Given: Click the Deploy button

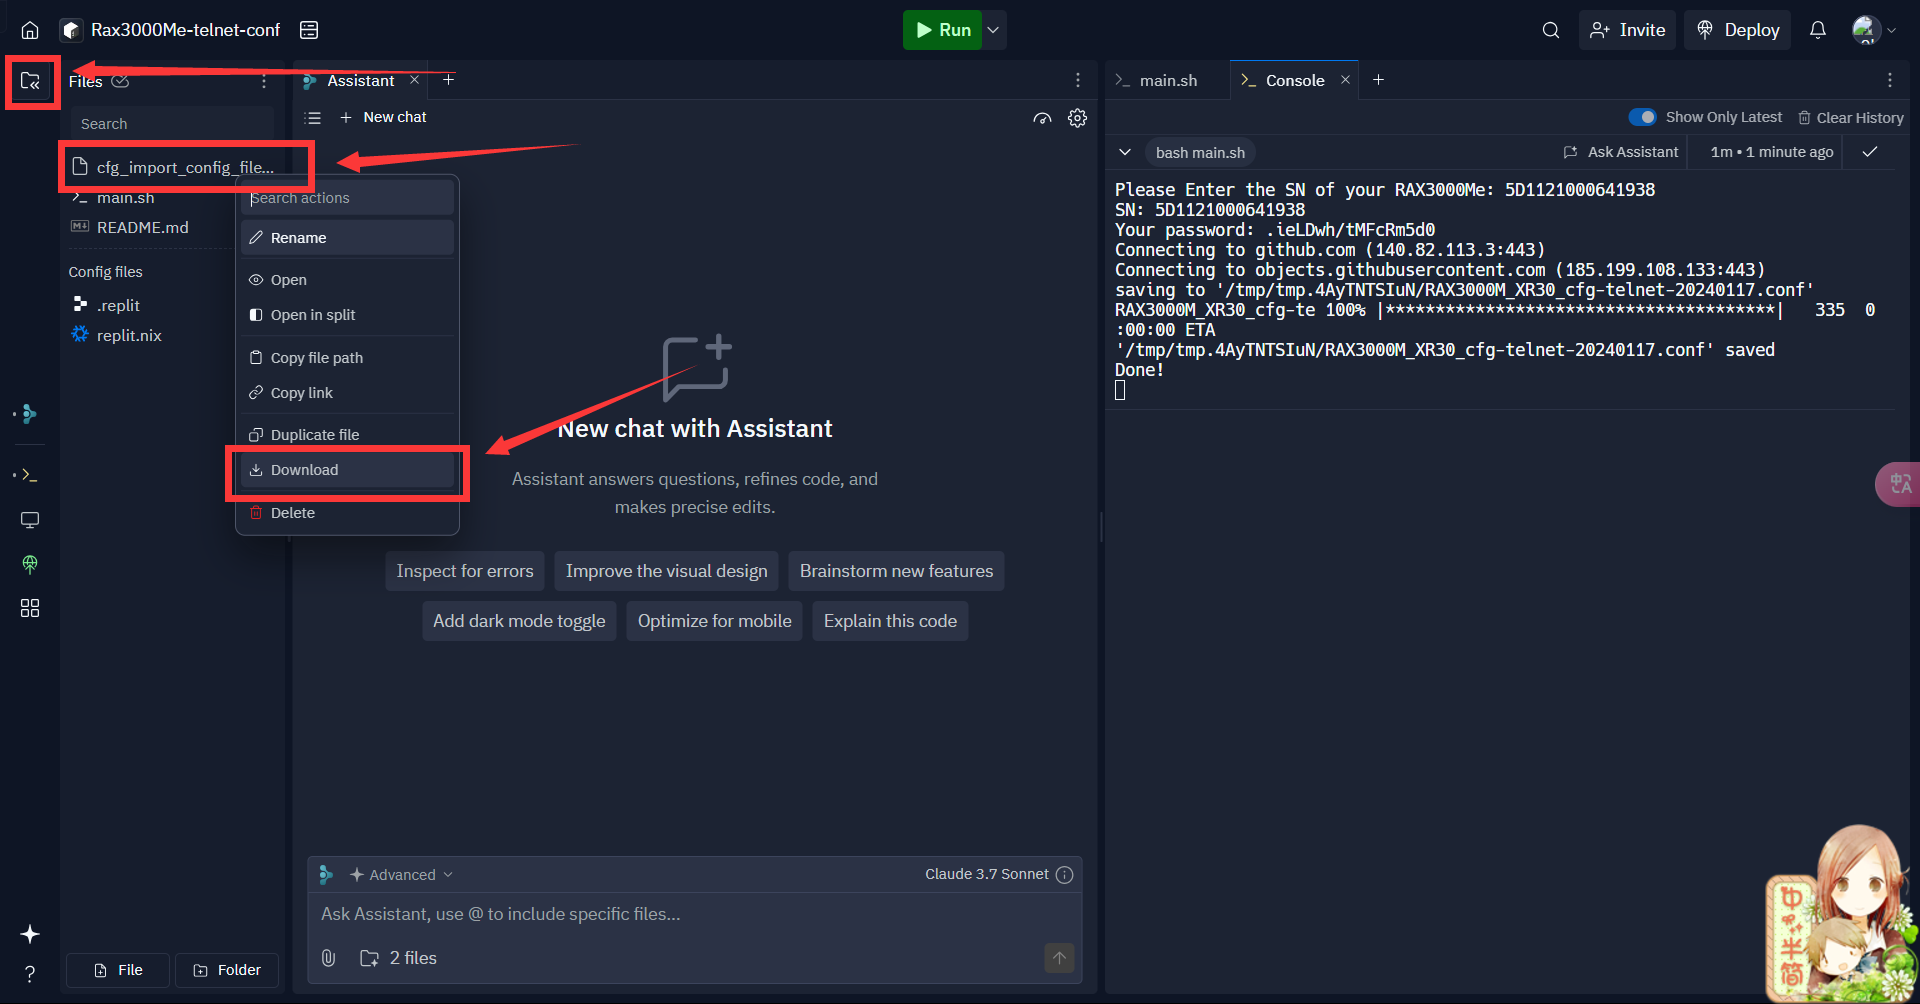Looking at the screenshot, I should click(x=1738, y=30).
